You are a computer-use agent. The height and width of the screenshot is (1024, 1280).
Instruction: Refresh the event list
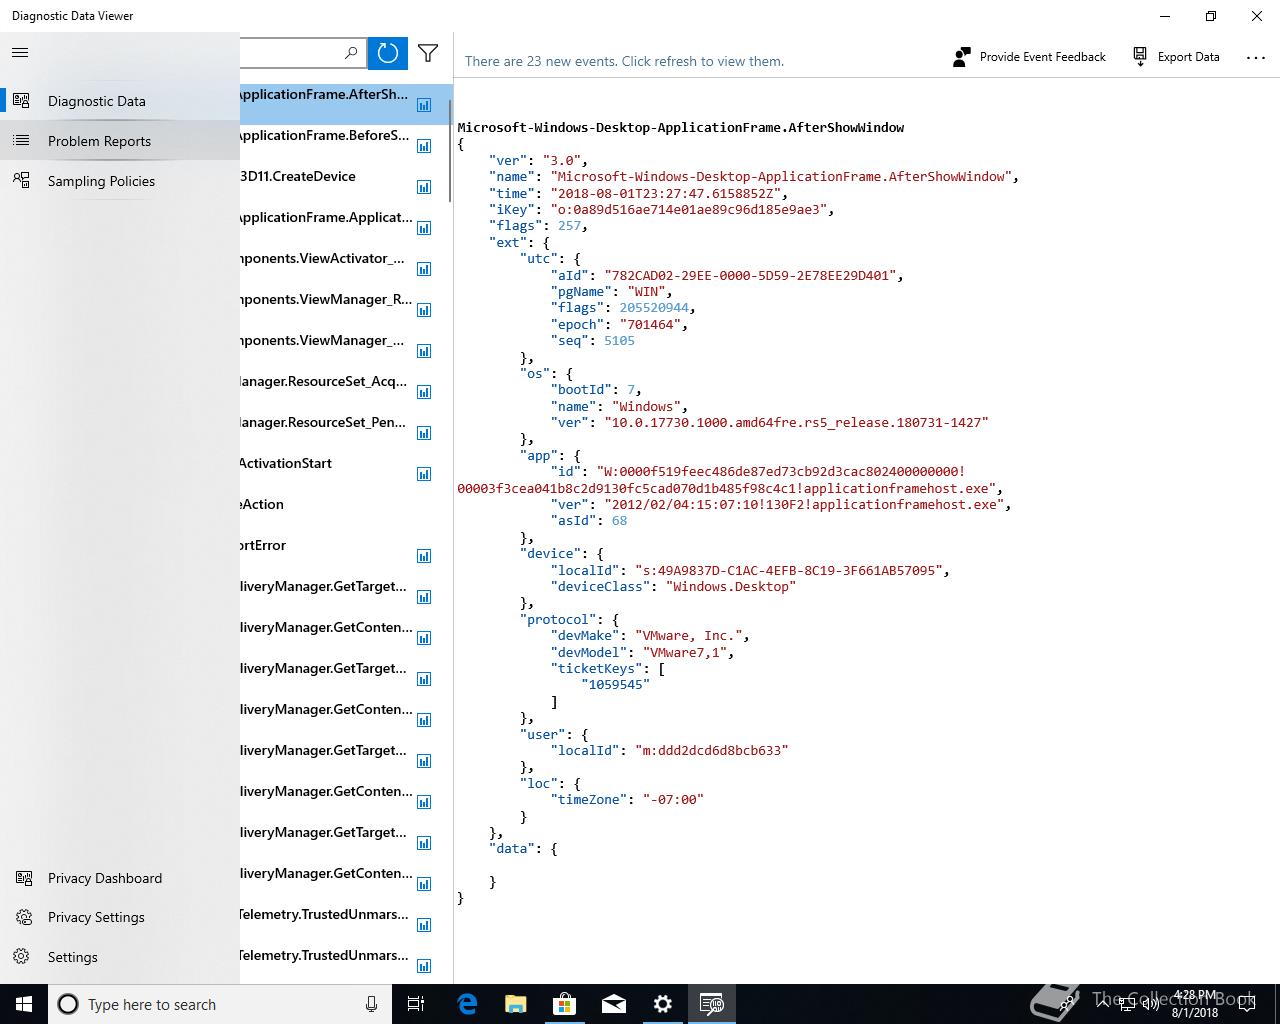388,53
